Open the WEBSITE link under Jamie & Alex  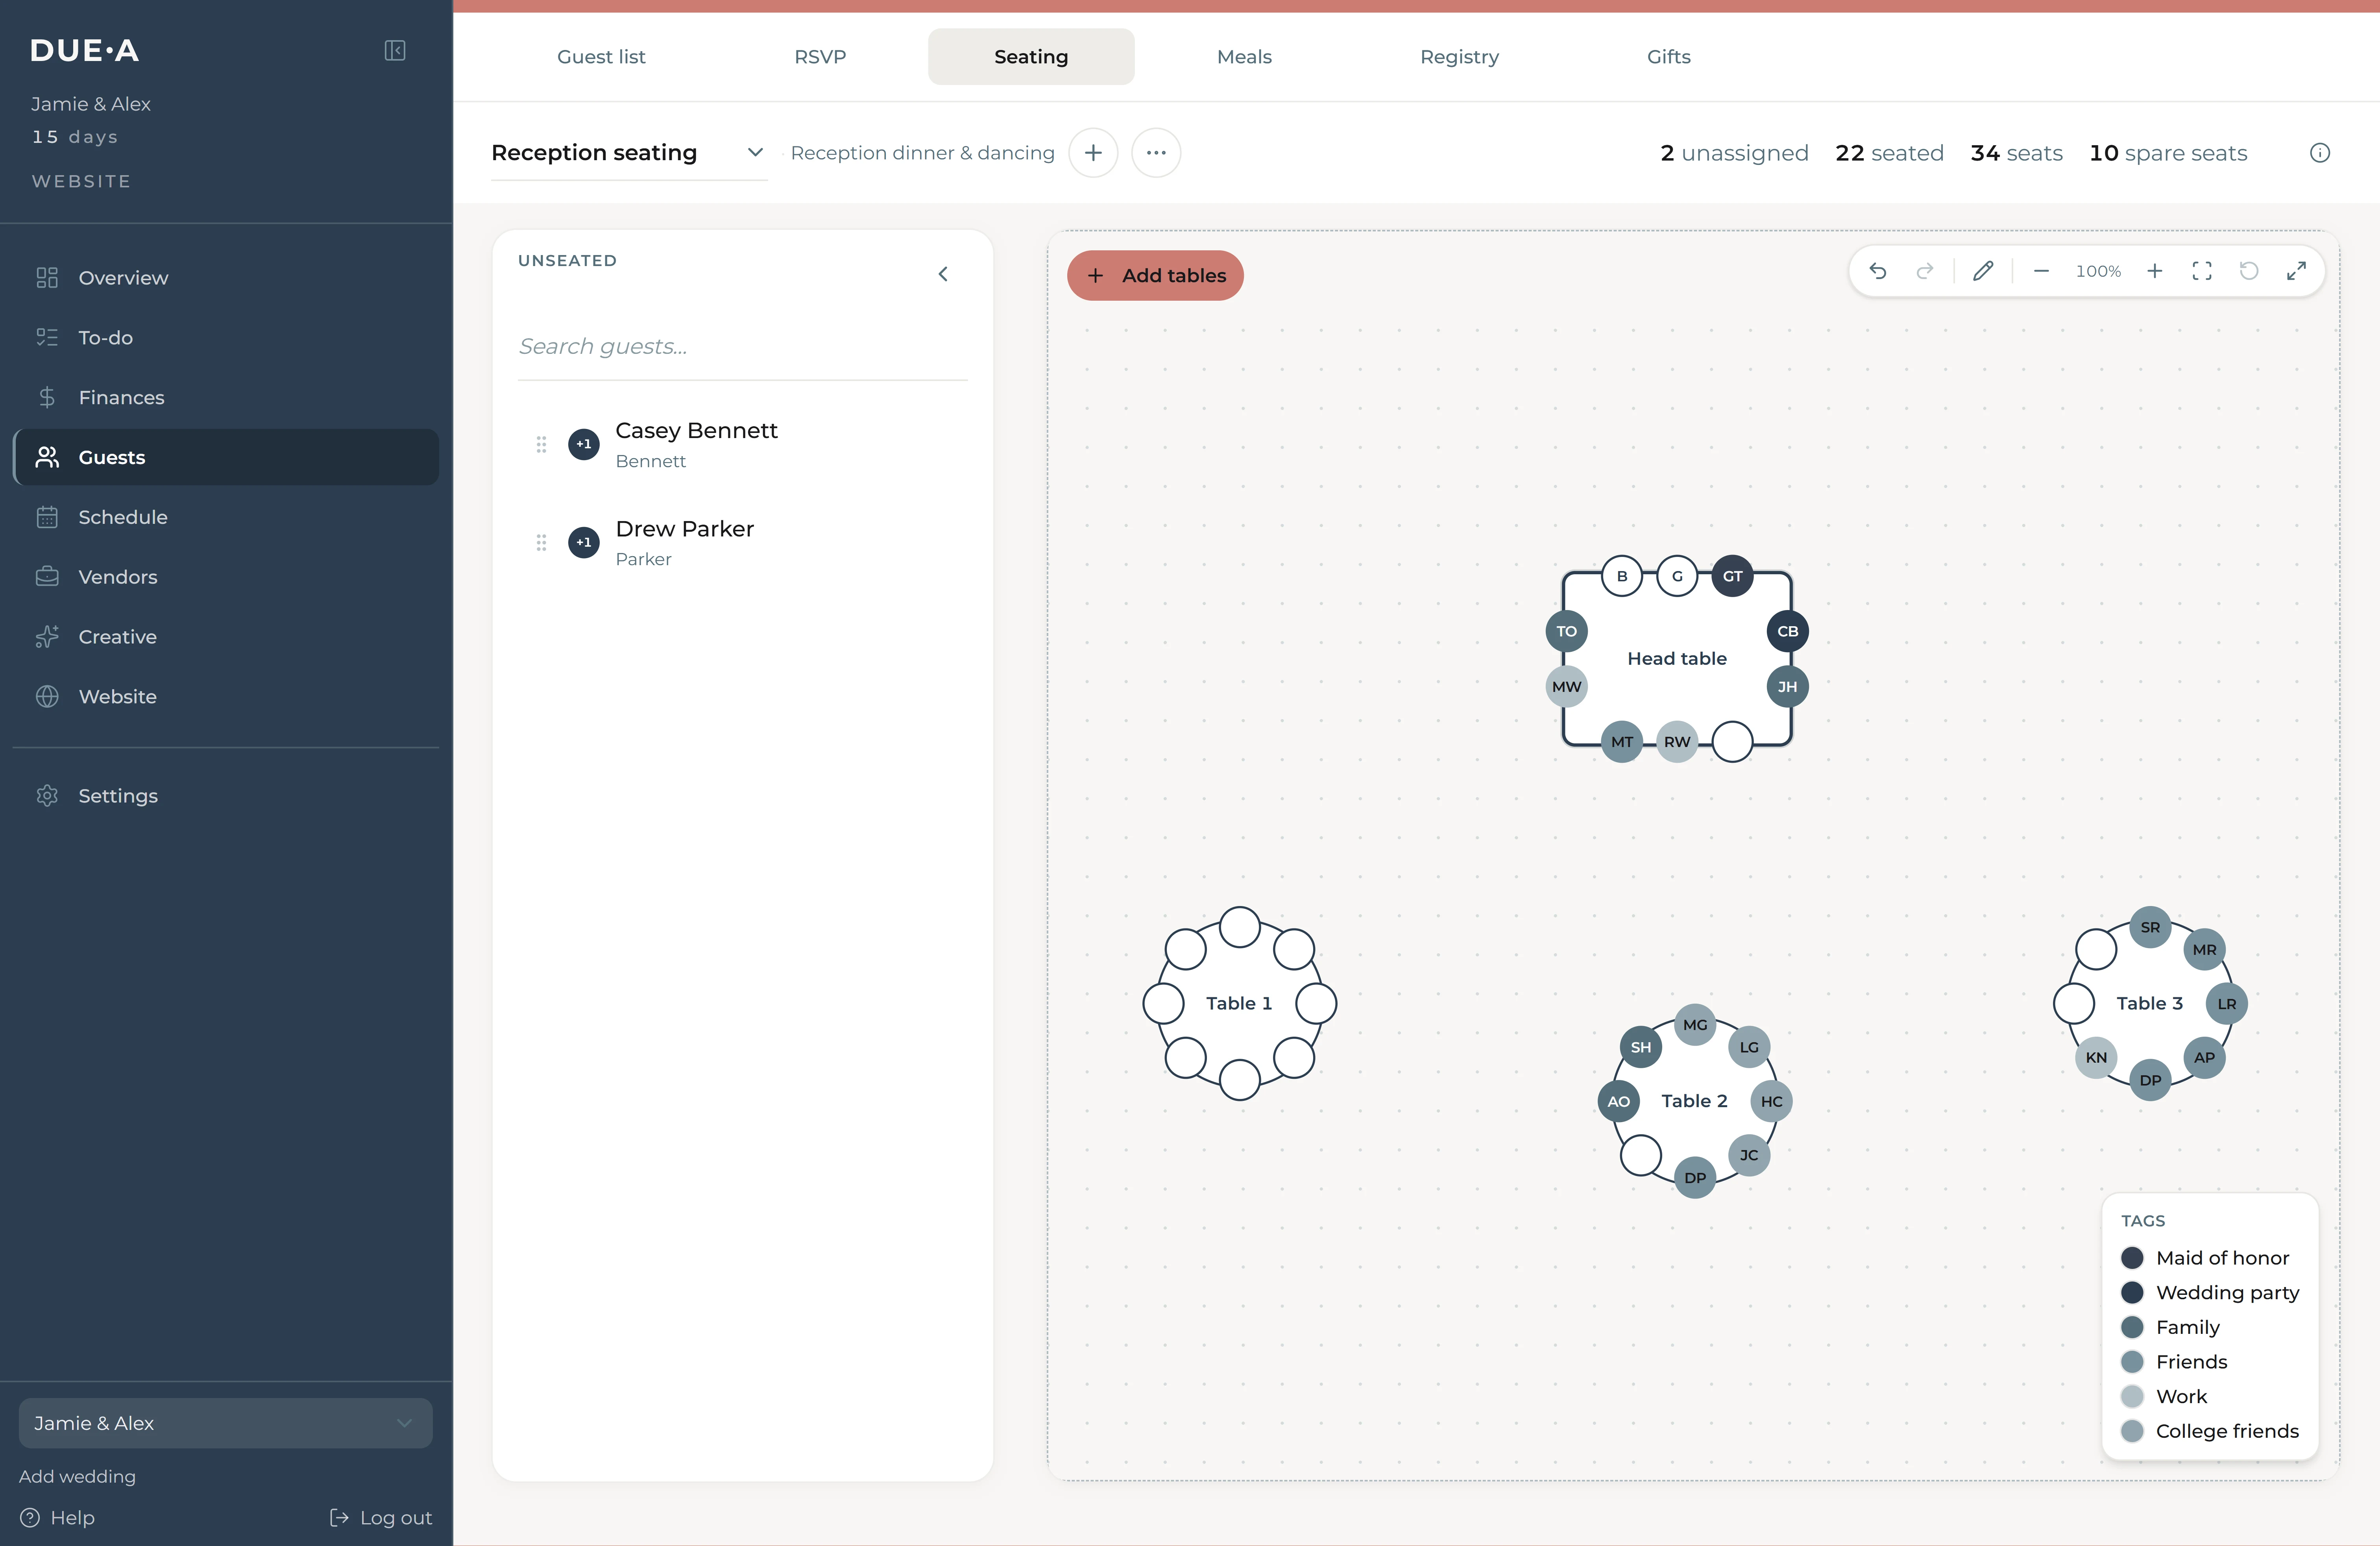(x=81, y=181)
